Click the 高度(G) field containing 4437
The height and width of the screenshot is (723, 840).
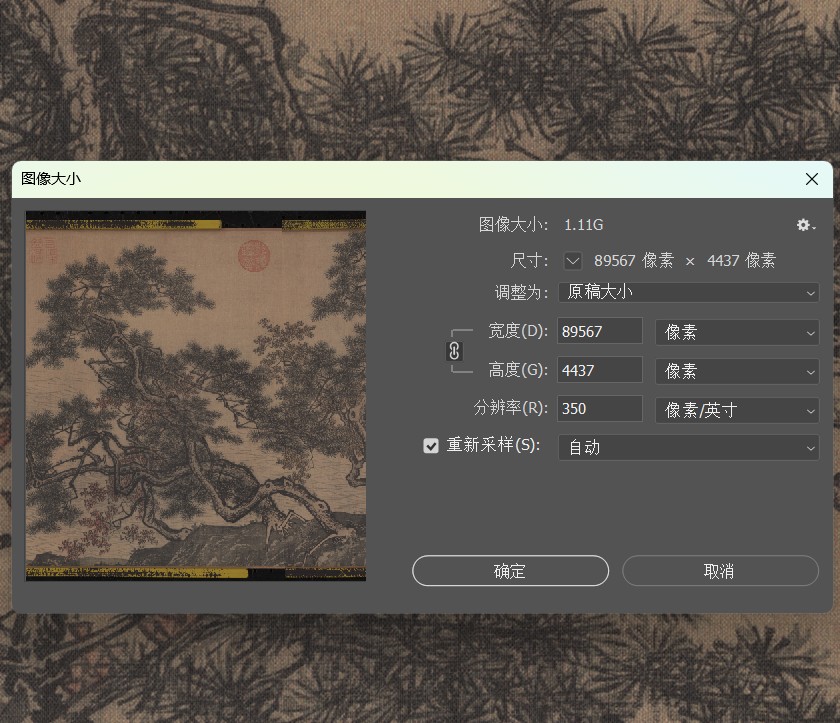tap(600, 370)
